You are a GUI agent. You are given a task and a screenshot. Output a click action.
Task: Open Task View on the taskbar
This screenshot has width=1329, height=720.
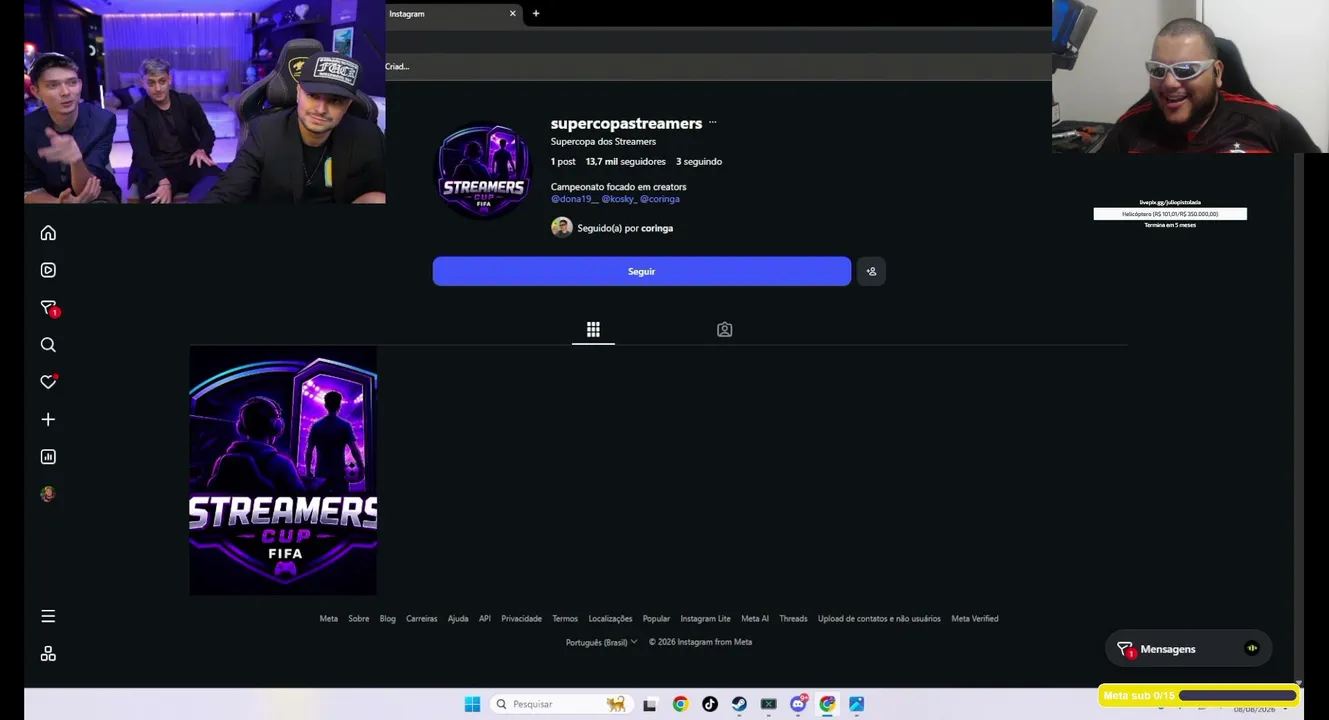click(x=650, y=704)
